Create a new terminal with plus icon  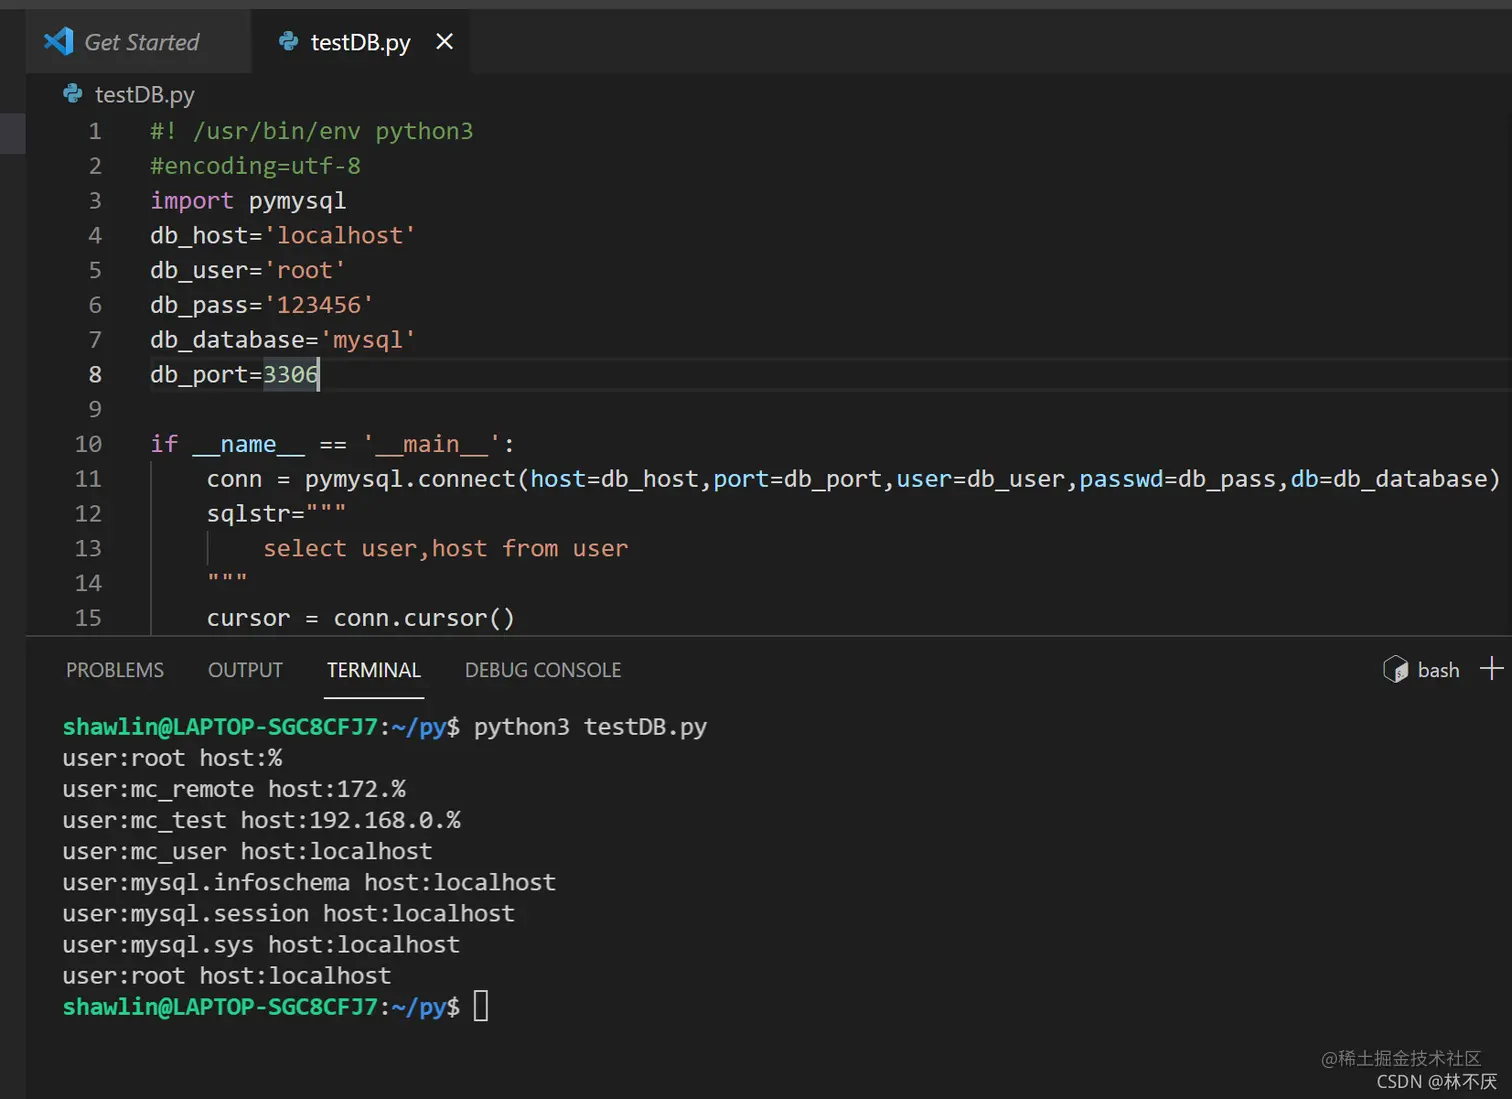click(1491, 669)
